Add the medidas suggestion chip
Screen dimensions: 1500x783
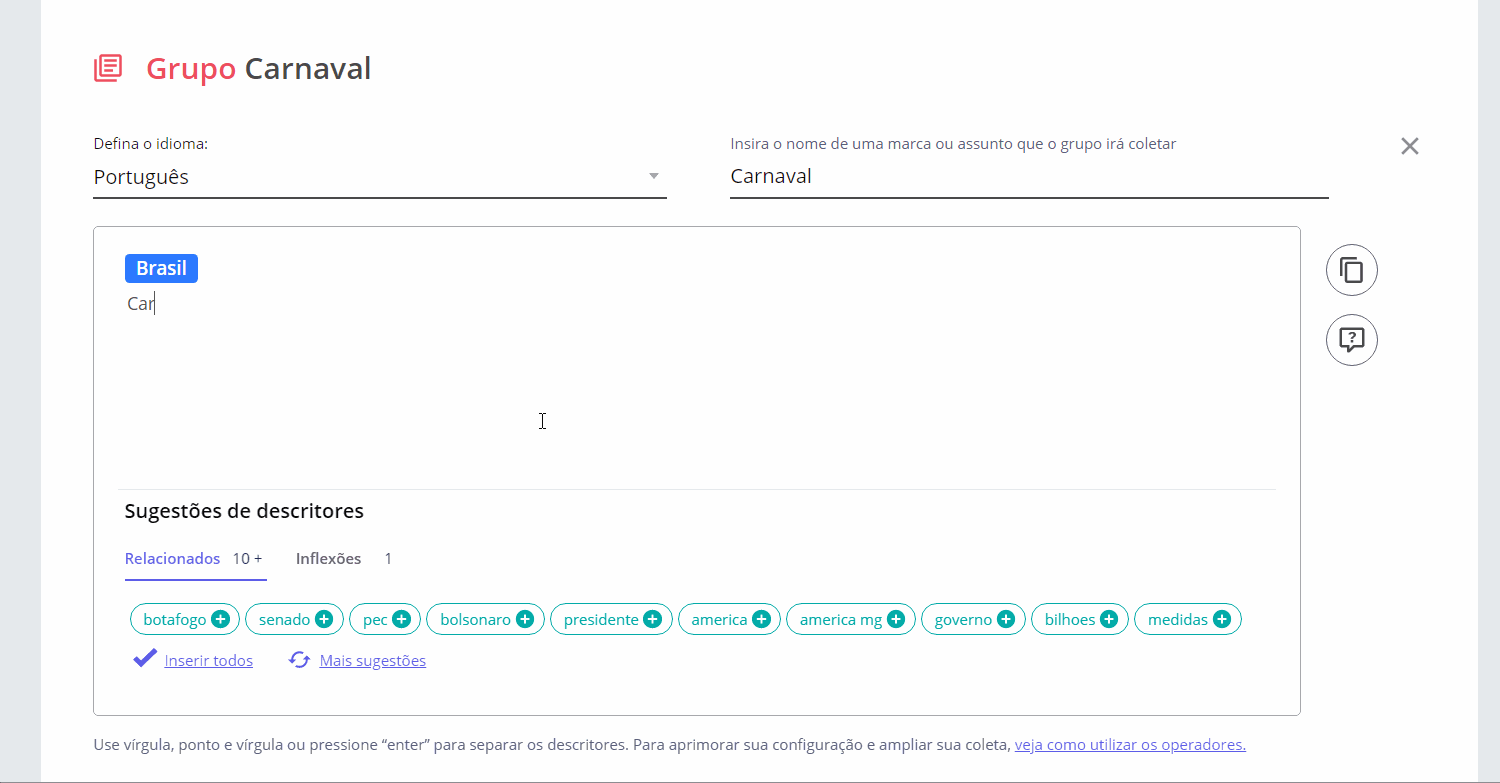pos(1221,619)
